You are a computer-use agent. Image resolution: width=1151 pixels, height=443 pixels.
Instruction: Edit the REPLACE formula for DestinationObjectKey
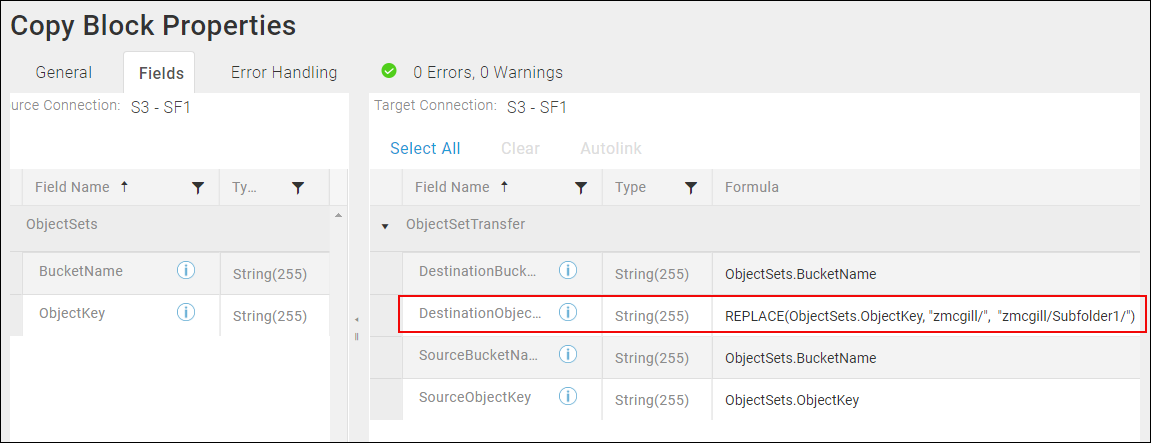coord(929,316)
